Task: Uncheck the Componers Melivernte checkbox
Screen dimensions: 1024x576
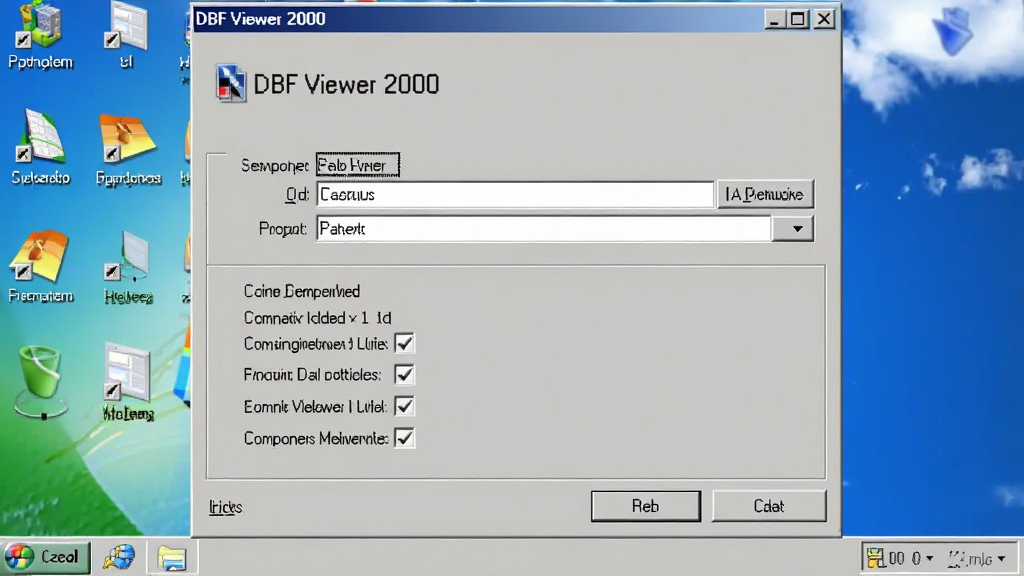Action: [404, 438]
